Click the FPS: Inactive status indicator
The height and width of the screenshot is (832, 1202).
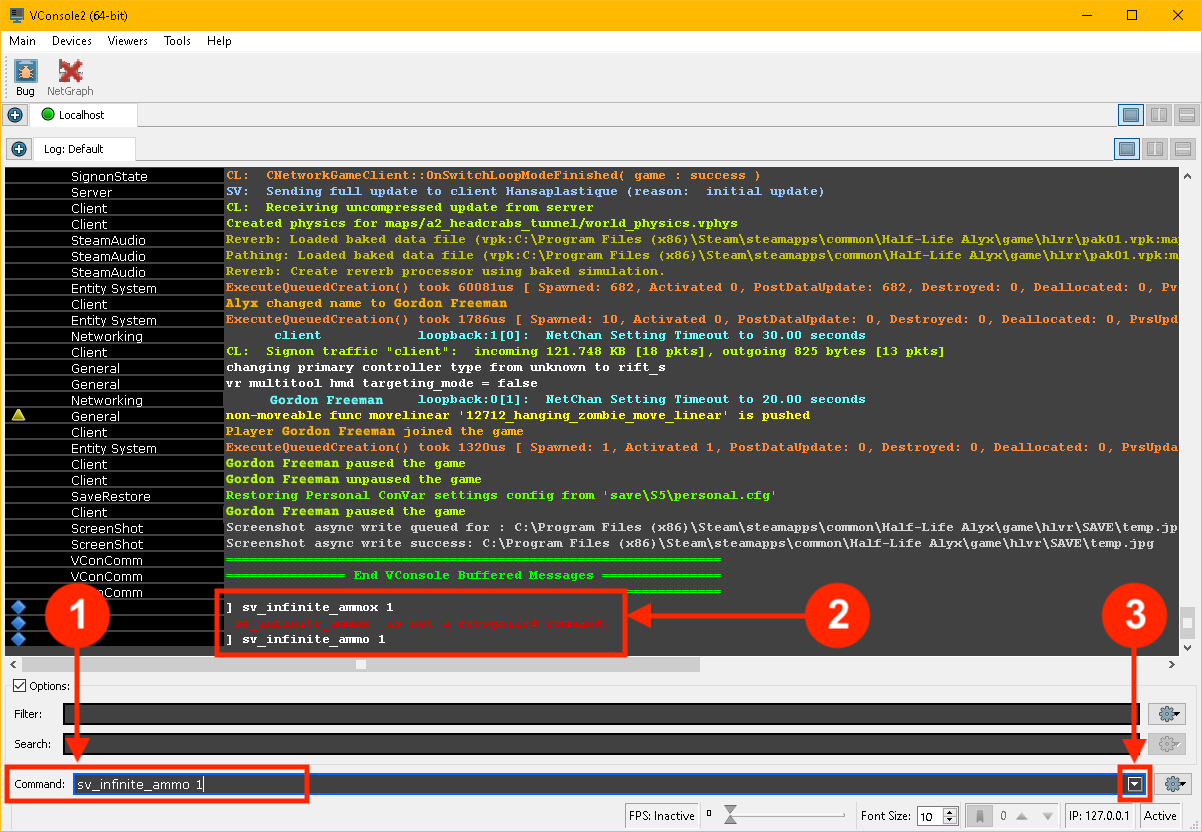coord(661,816)
